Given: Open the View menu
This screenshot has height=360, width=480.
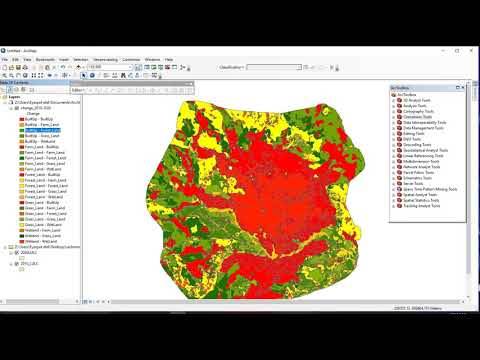Looking at the screenshot, I should tap(27, 60).
